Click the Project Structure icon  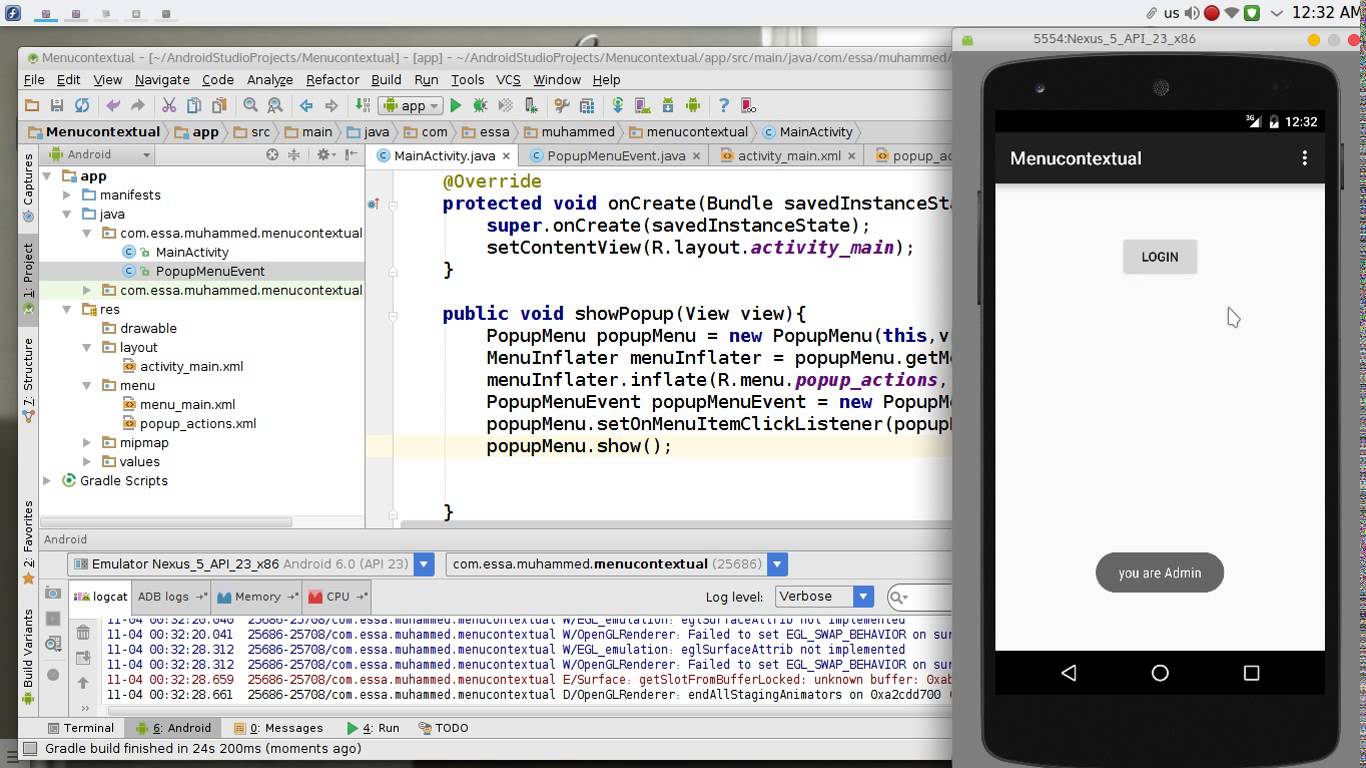click(587, 105)
